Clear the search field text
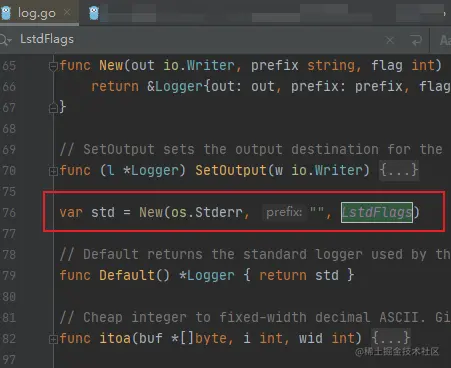The width and height of the screenshot is (451, 368). pos(390,41)
